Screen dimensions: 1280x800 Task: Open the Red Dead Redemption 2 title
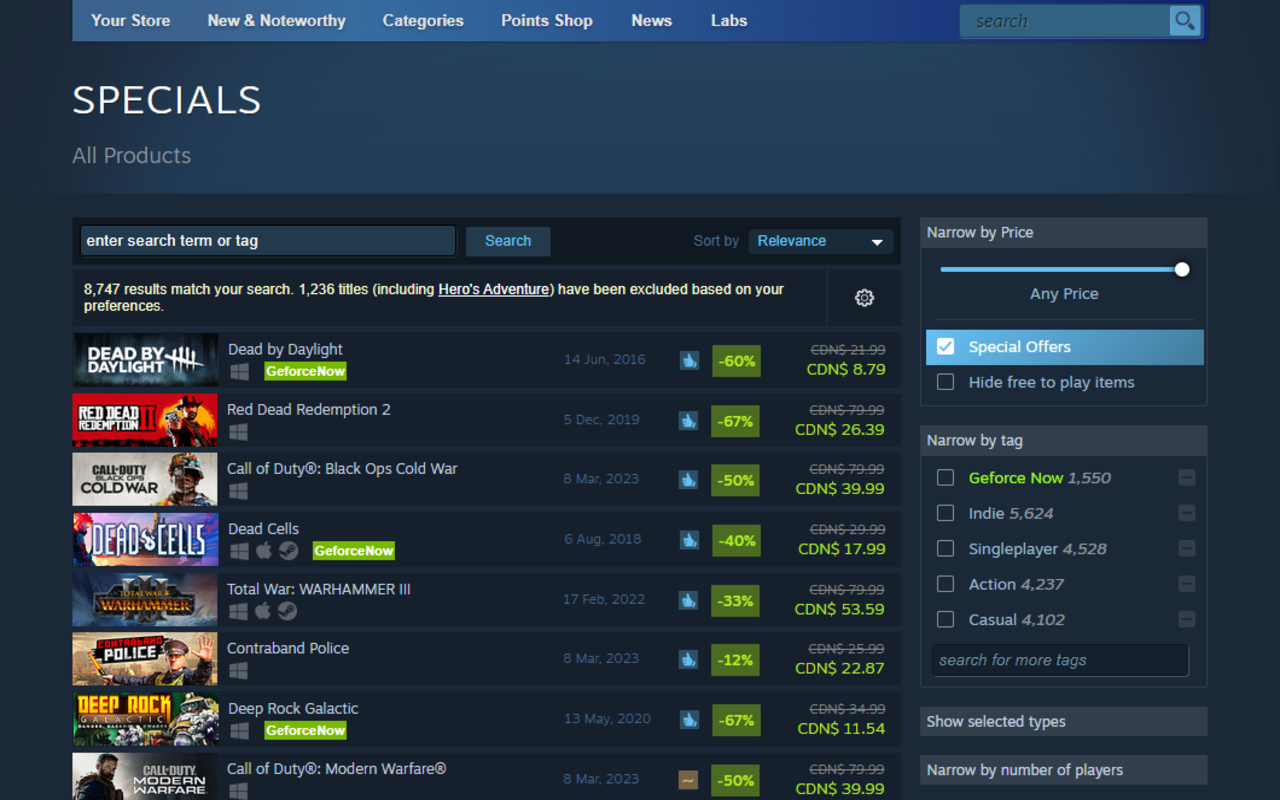coord(309,409)
